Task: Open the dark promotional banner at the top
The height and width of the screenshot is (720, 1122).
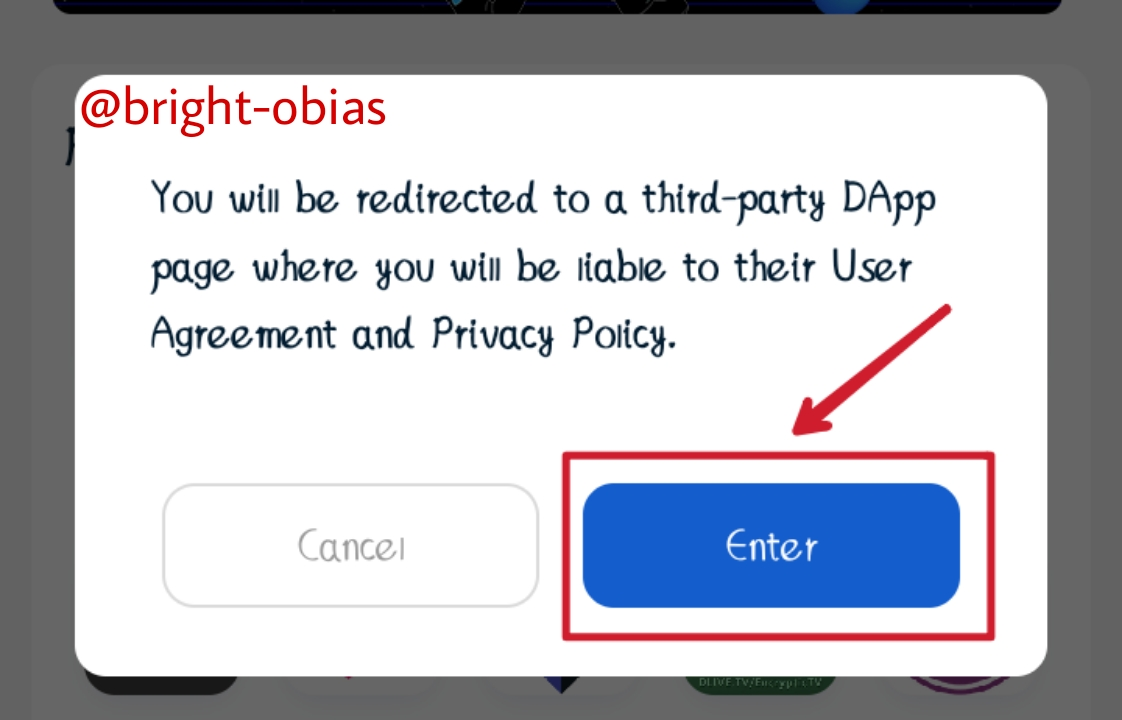Action: (x=557, y=6)
